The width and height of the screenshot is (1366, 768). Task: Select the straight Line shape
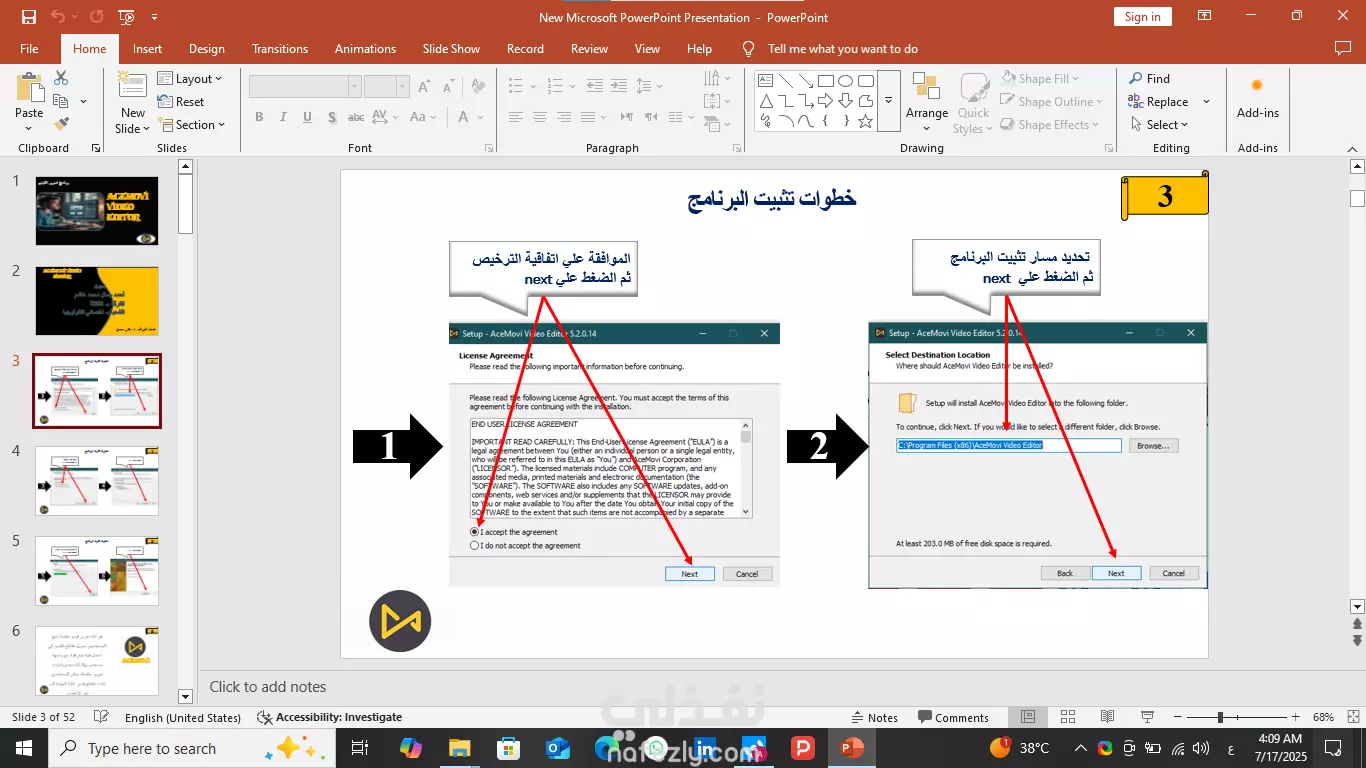[785, 81]
